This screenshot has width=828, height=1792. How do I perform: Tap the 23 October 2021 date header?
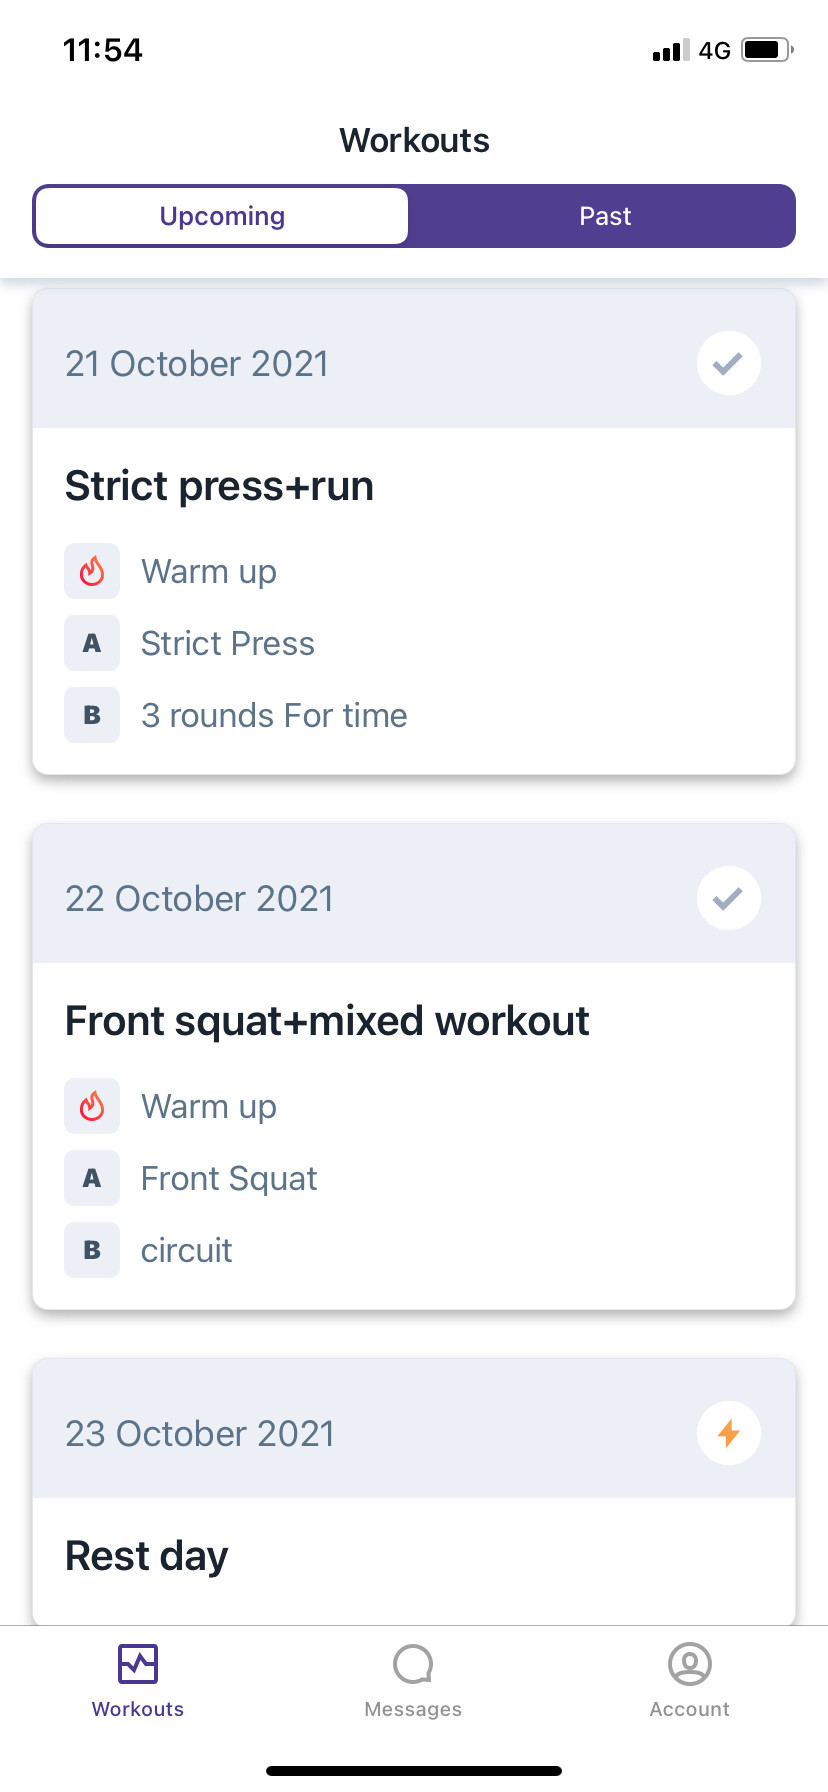(x=200, y=1433)
